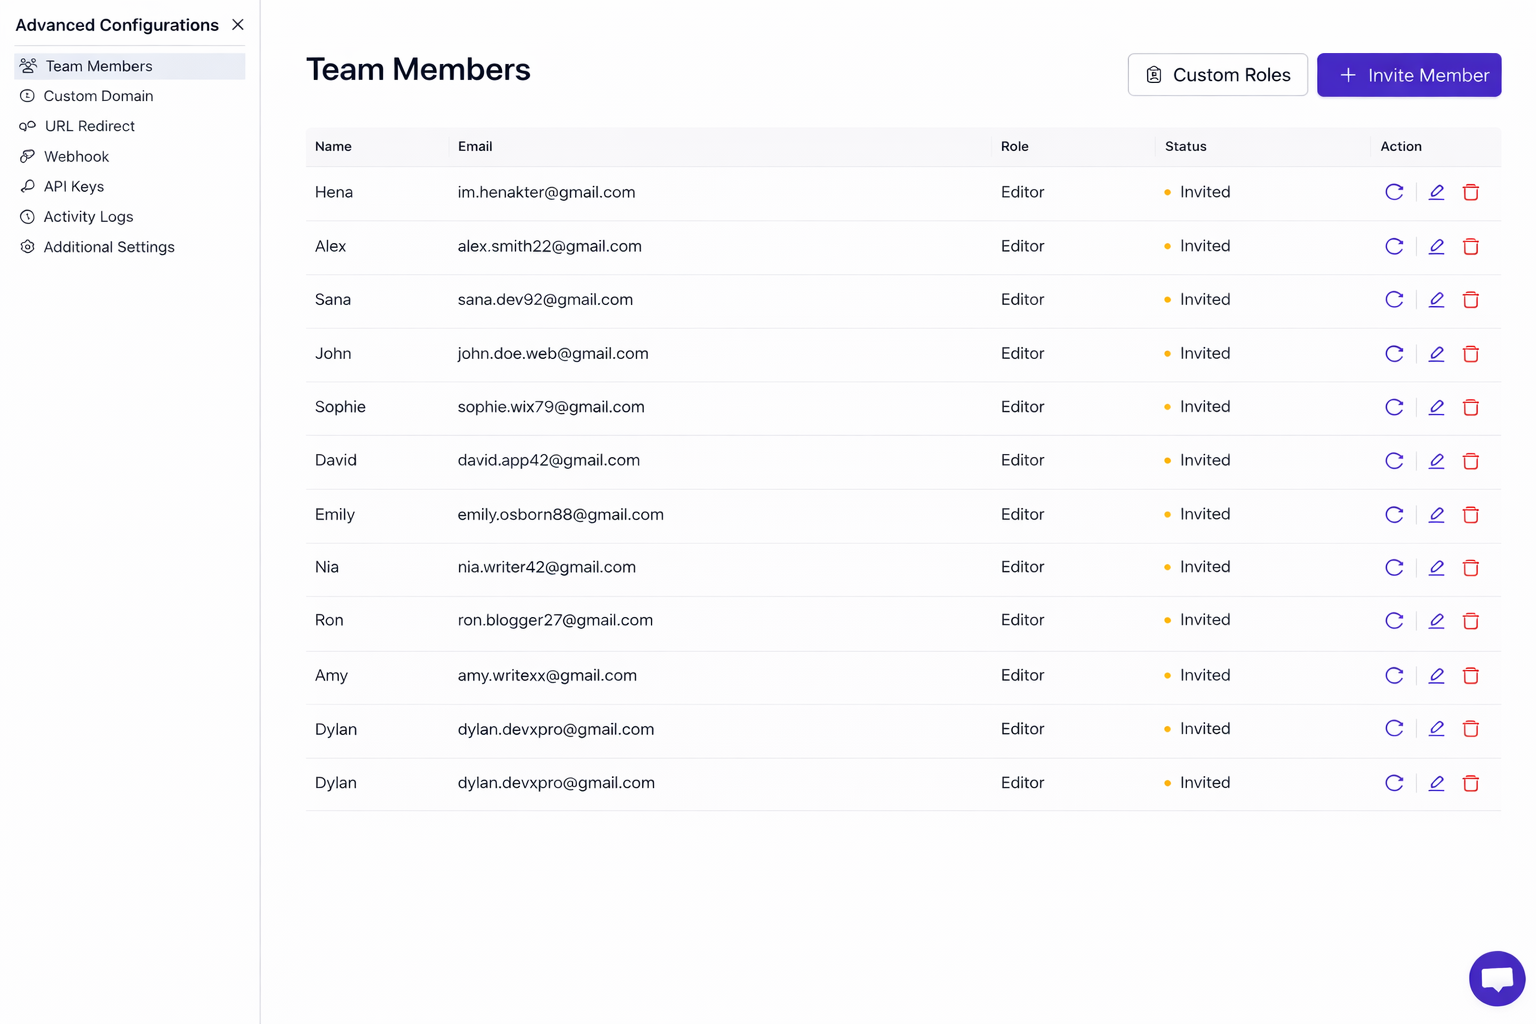Open Custom Domain settings
The height and width of the screenshot is (1024, 1536).
98,96
